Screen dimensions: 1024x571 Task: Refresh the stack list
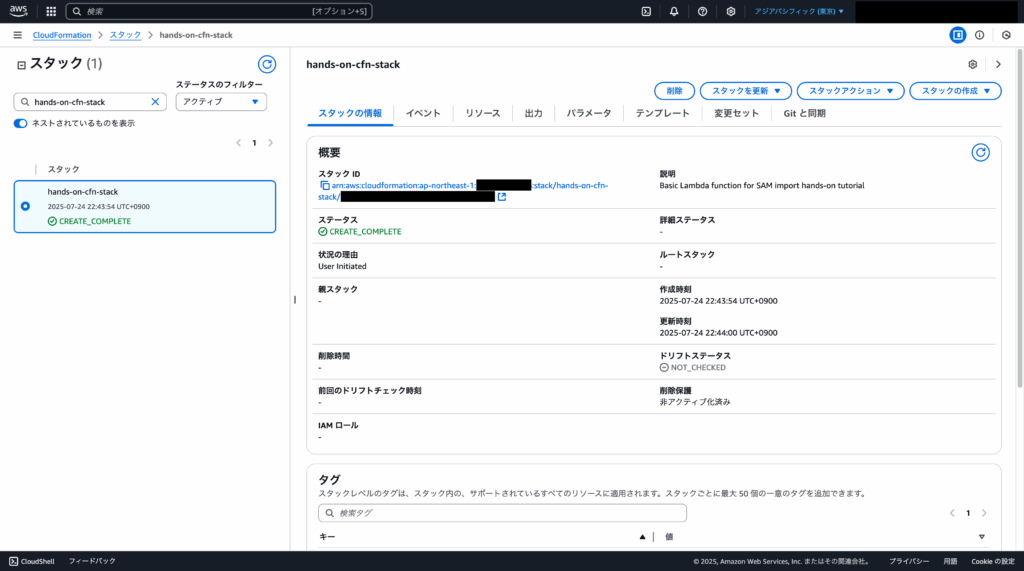tap(266, 64)
